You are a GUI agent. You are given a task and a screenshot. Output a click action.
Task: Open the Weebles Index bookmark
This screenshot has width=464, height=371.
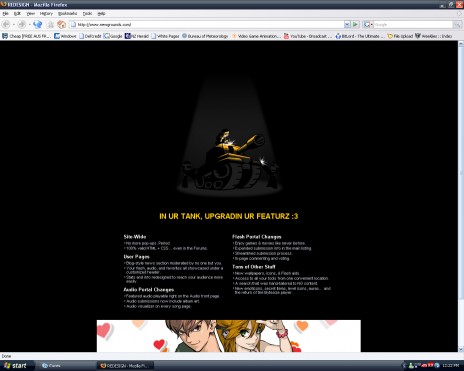point(434,36)
